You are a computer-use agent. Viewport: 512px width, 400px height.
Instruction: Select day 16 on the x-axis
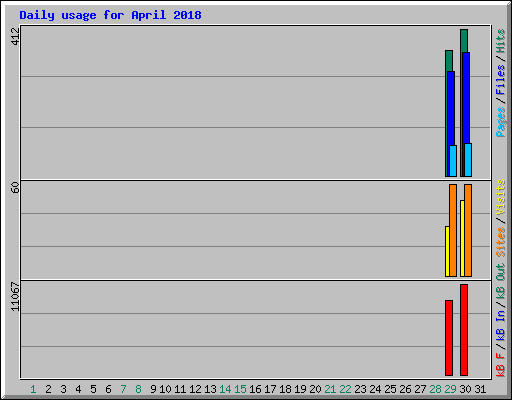(x=255, y=389)
